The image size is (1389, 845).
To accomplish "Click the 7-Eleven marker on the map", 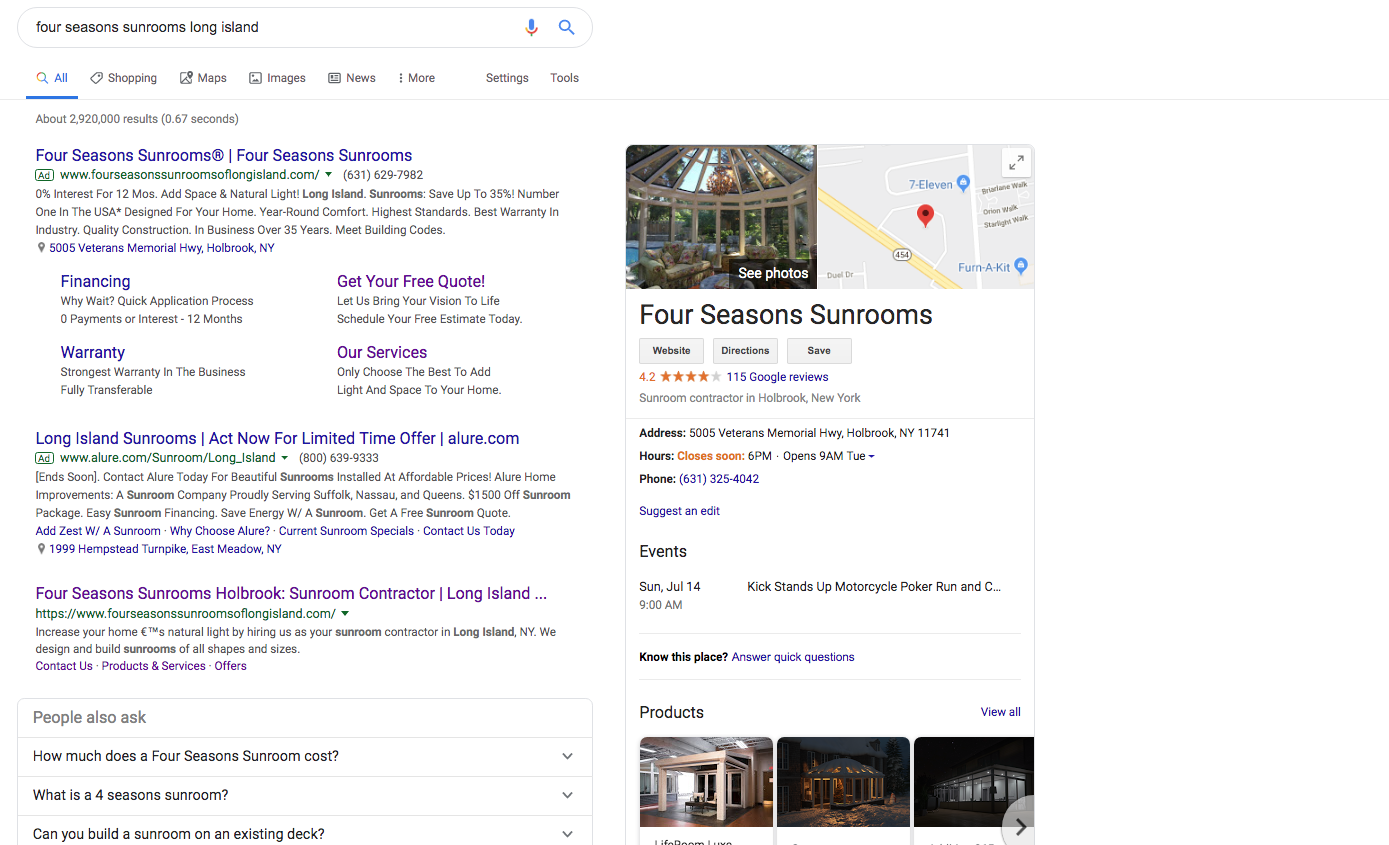I will pos(963,183).
